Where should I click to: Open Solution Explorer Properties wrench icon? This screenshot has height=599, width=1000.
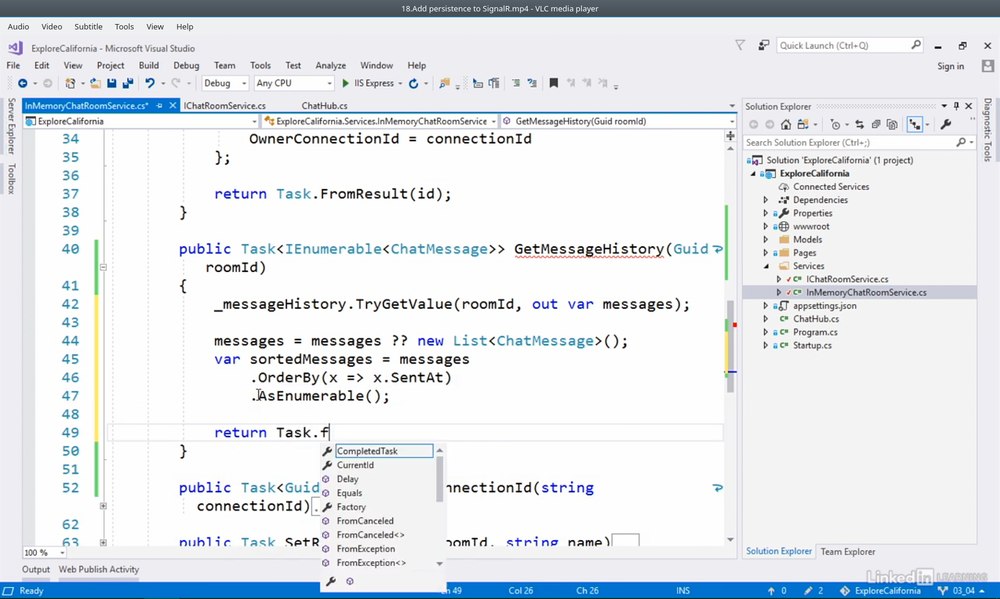click(x=946, y=125)
